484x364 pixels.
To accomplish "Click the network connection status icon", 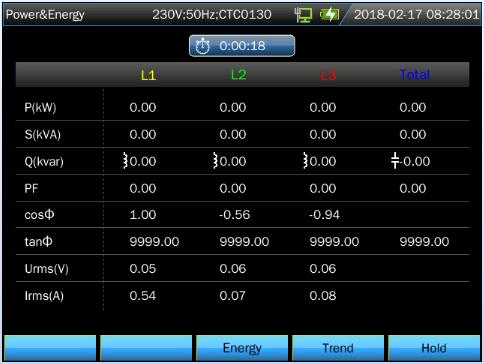I will (304, 15).
